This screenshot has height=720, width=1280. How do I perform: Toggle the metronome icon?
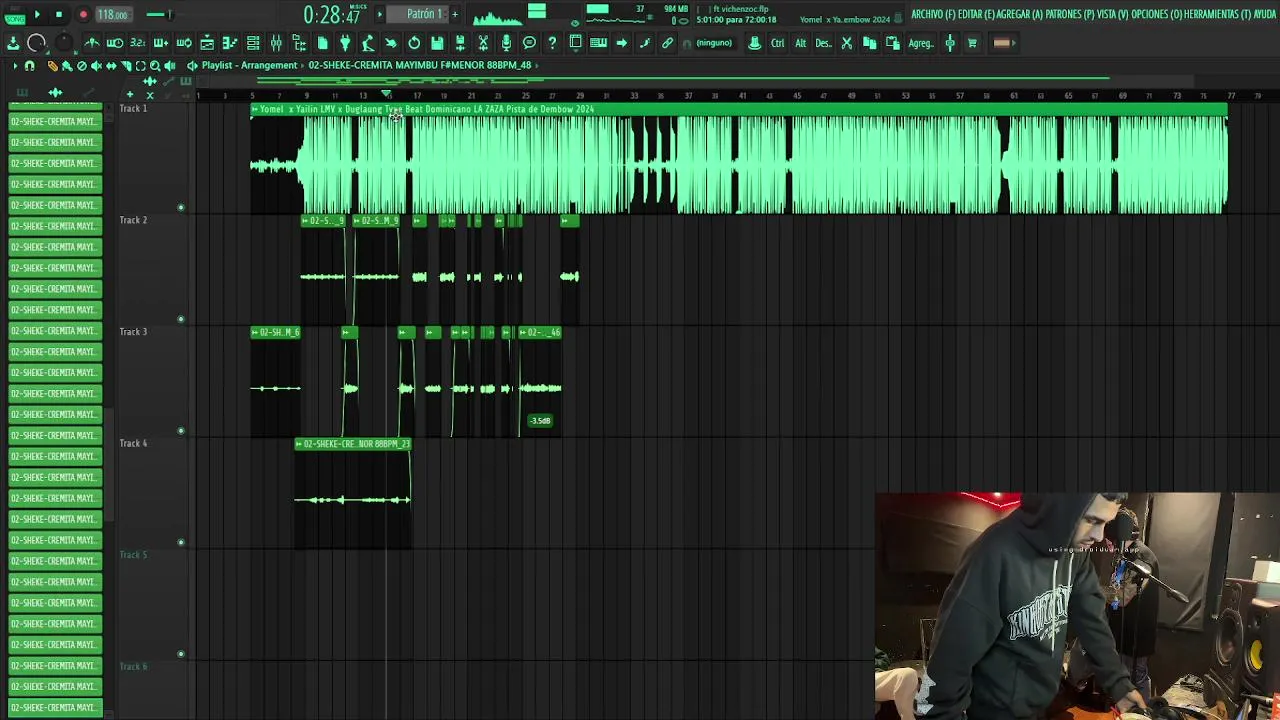point(91,43)
